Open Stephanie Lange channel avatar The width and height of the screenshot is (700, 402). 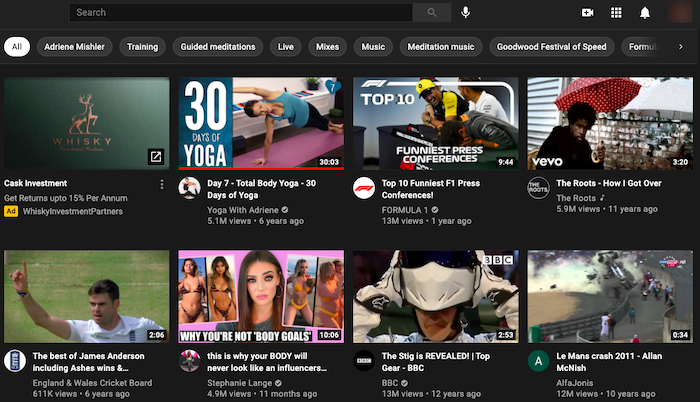click(x=189, y=360)
